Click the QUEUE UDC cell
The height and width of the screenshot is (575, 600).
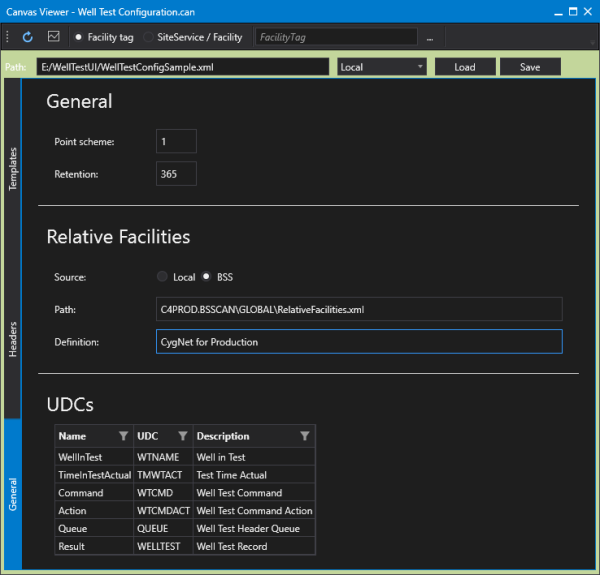163,528
